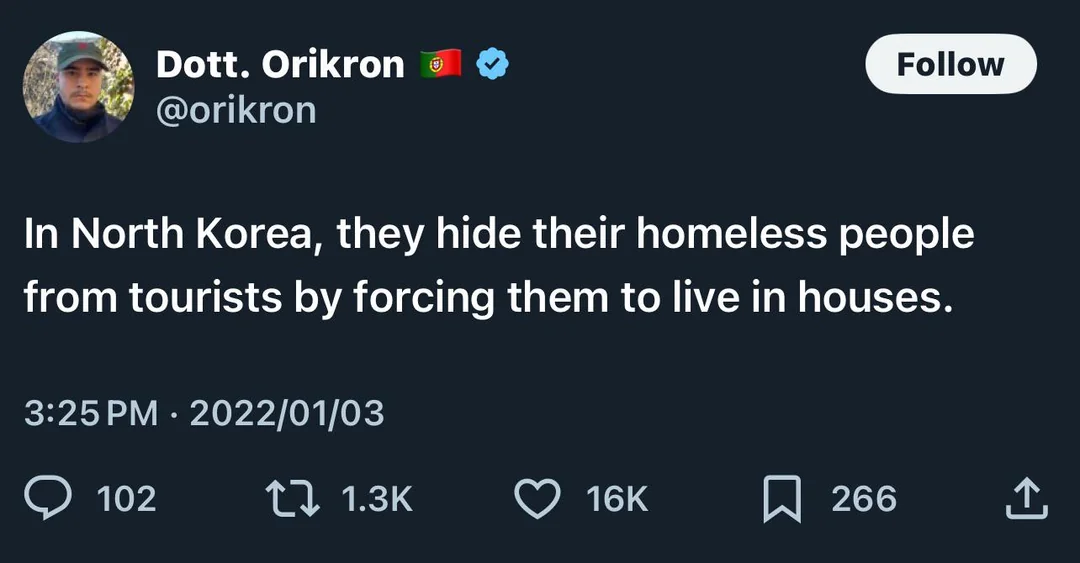Bookmark the tweet with the bookmark icon

click(781, 499)
